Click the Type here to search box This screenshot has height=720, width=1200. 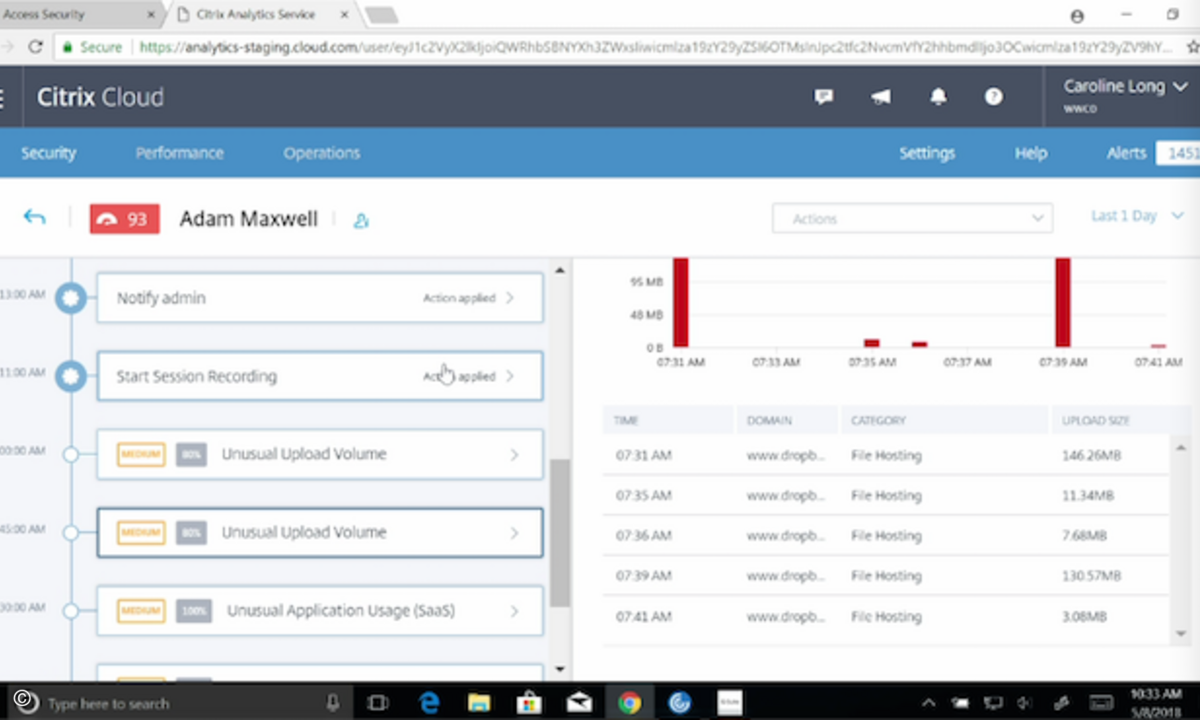(180, 703)
